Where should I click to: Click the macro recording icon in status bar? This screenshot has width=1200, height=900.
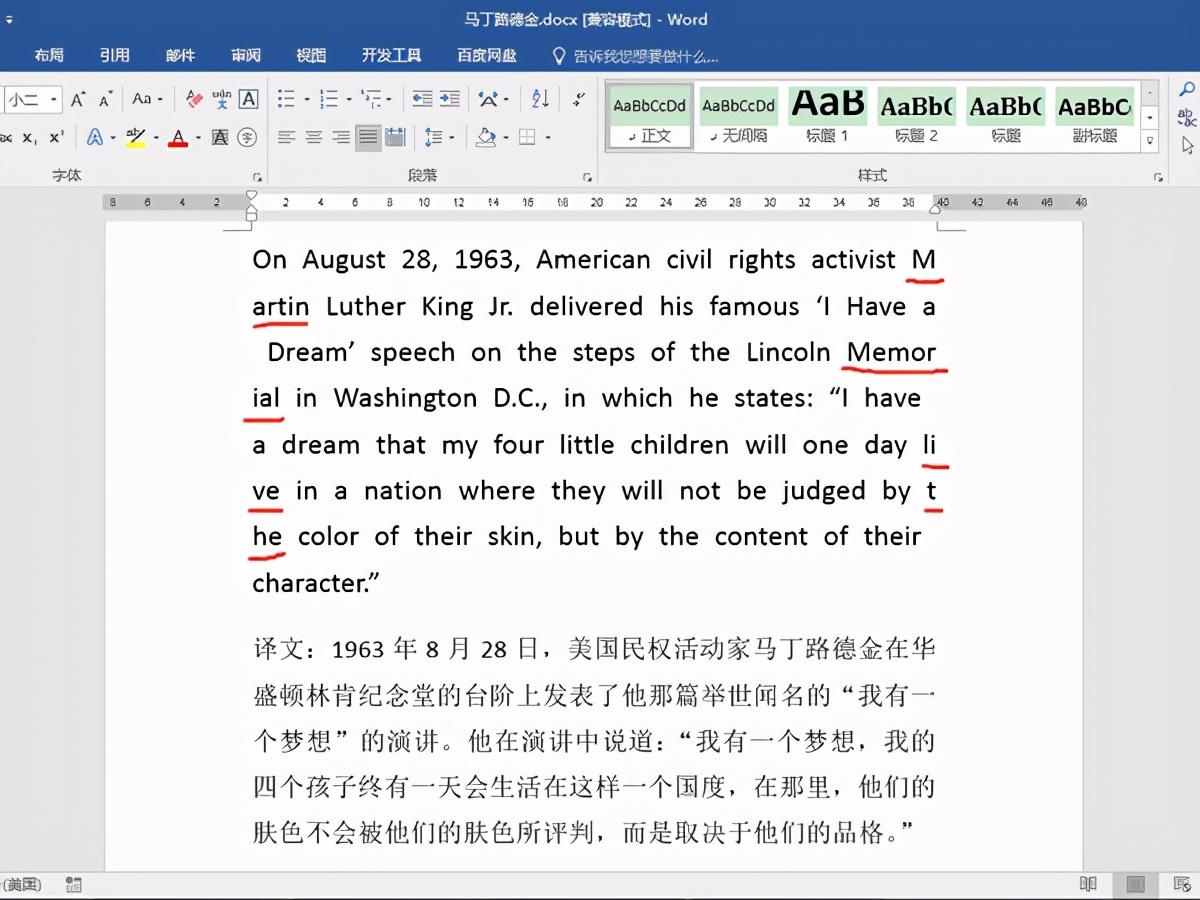(73, 884)
